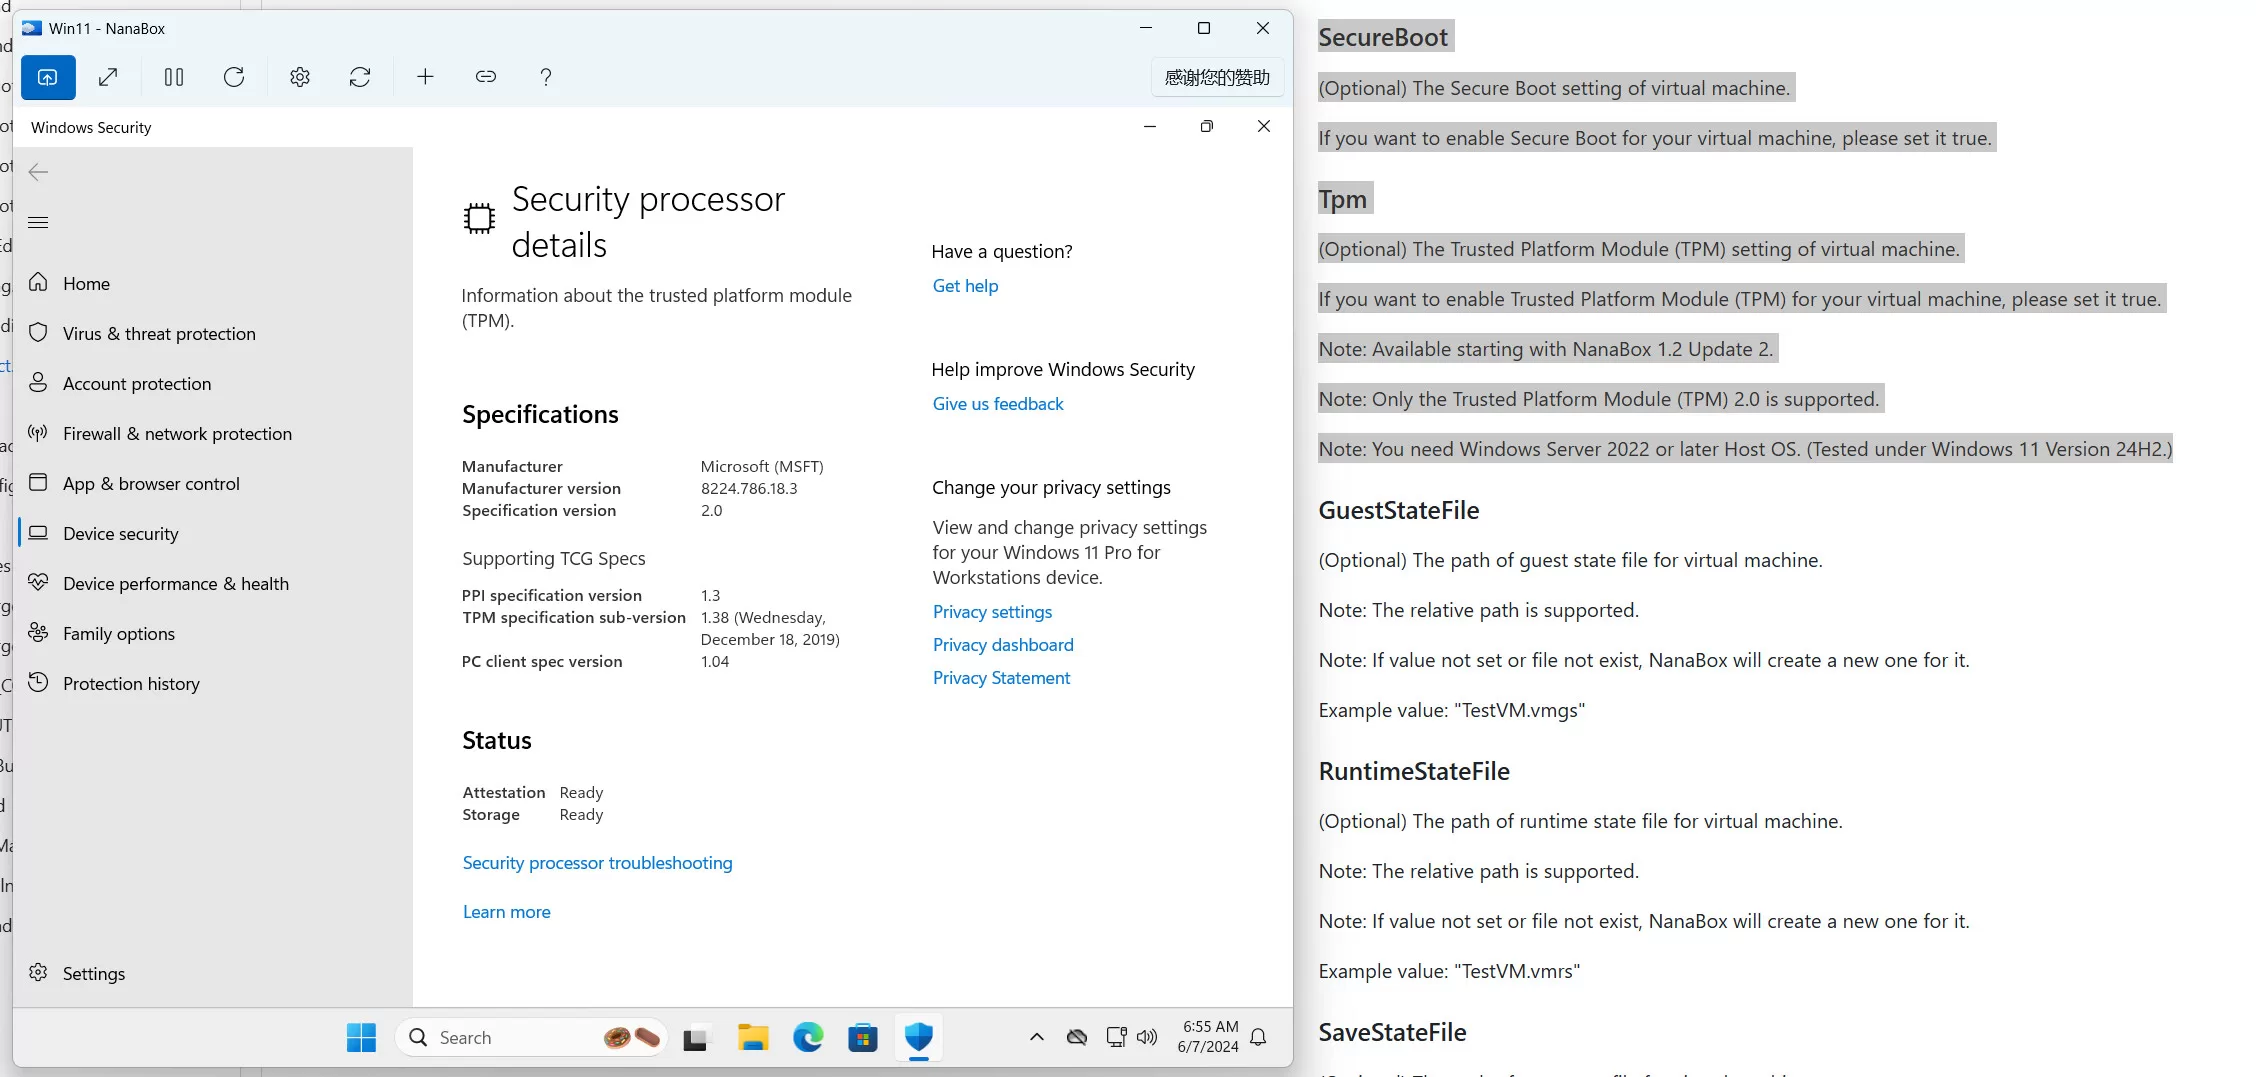Screen dimensions: 2256x1077
Task: Go to Device performance & health
Action: point(175,584)
